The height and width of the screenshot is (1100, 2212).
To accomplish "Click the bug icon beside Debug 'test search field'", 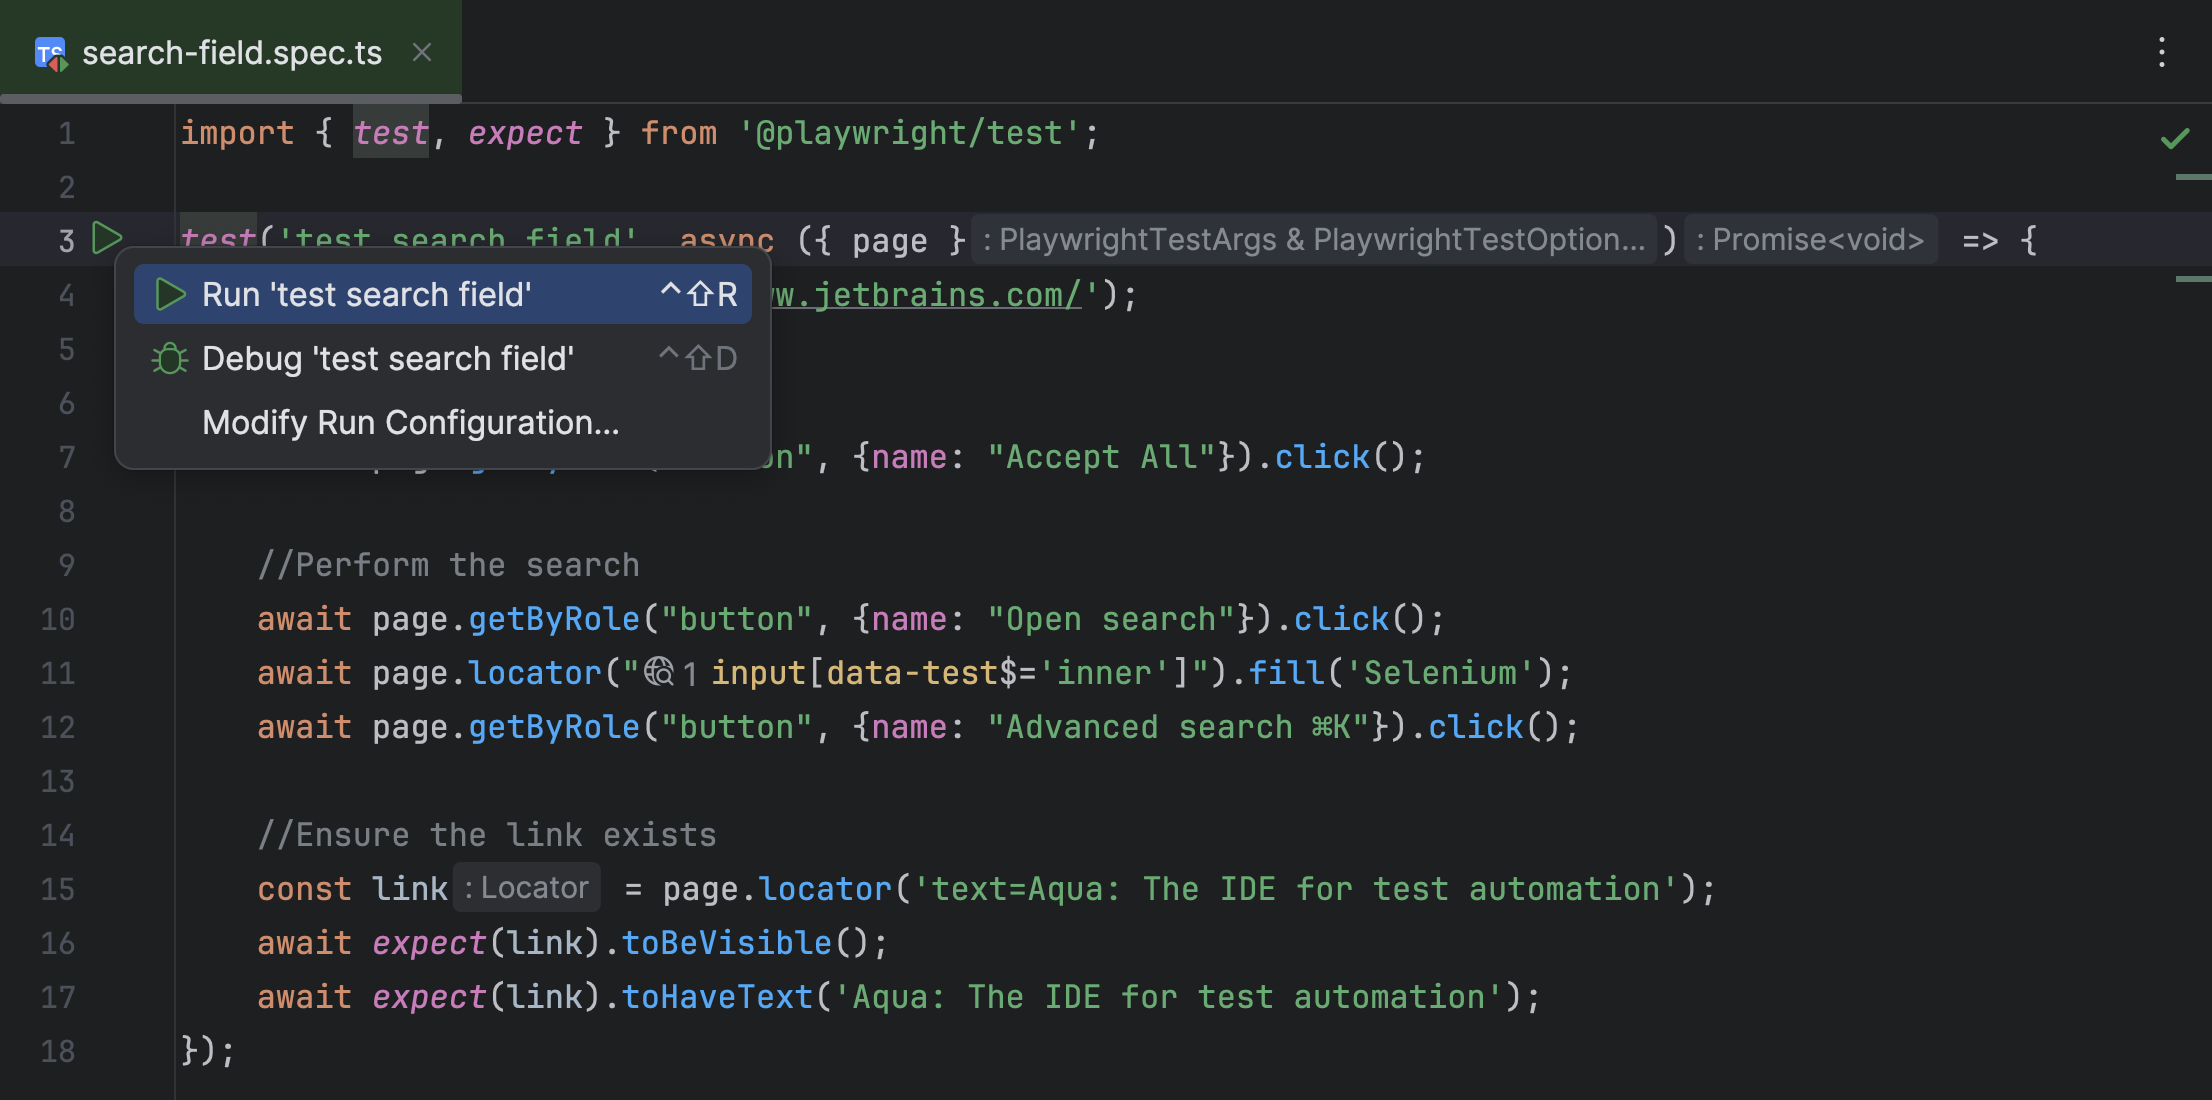I will pos(168,358).
